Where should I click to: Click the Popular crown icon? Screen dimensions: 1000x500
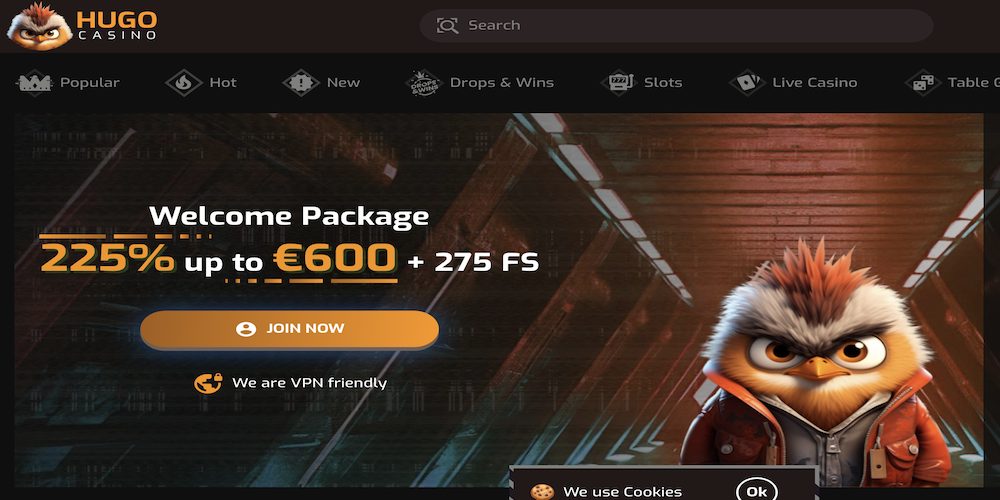(34, 83)
